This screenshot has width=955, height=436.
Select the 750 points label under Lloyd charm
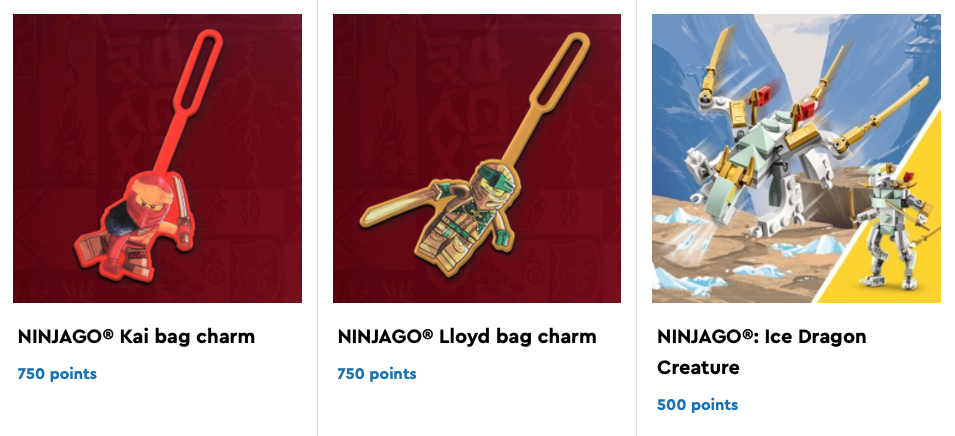(x=377, y=374)
